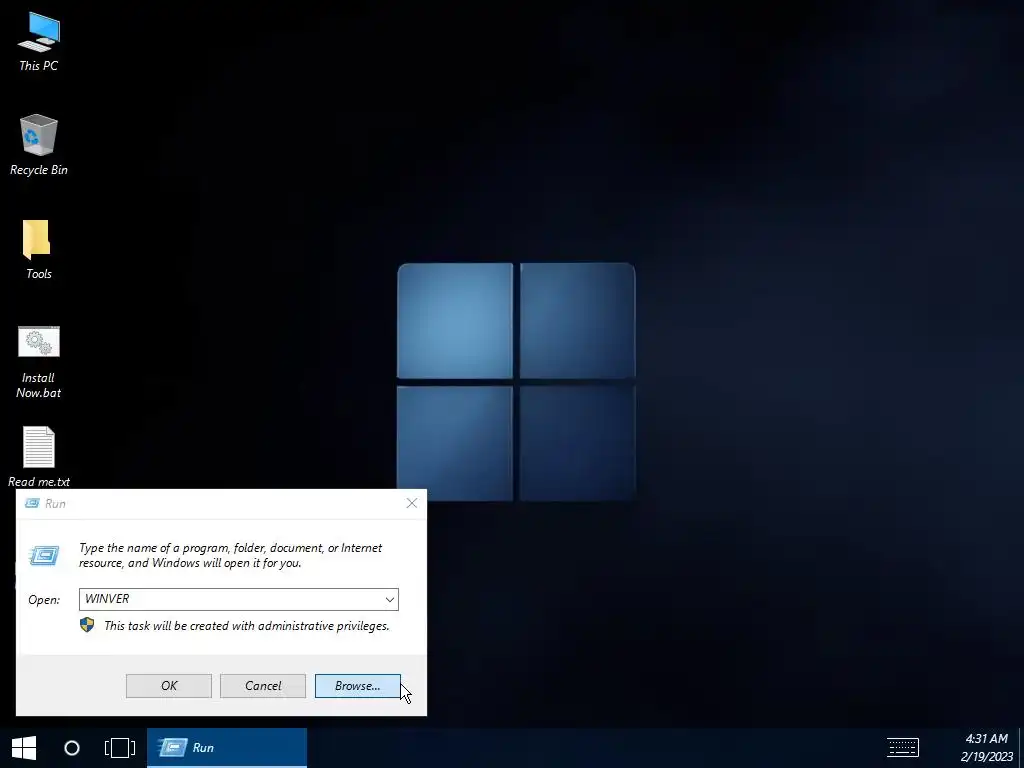
Task: Click the 'Open:' label
Action: (44, 600)
